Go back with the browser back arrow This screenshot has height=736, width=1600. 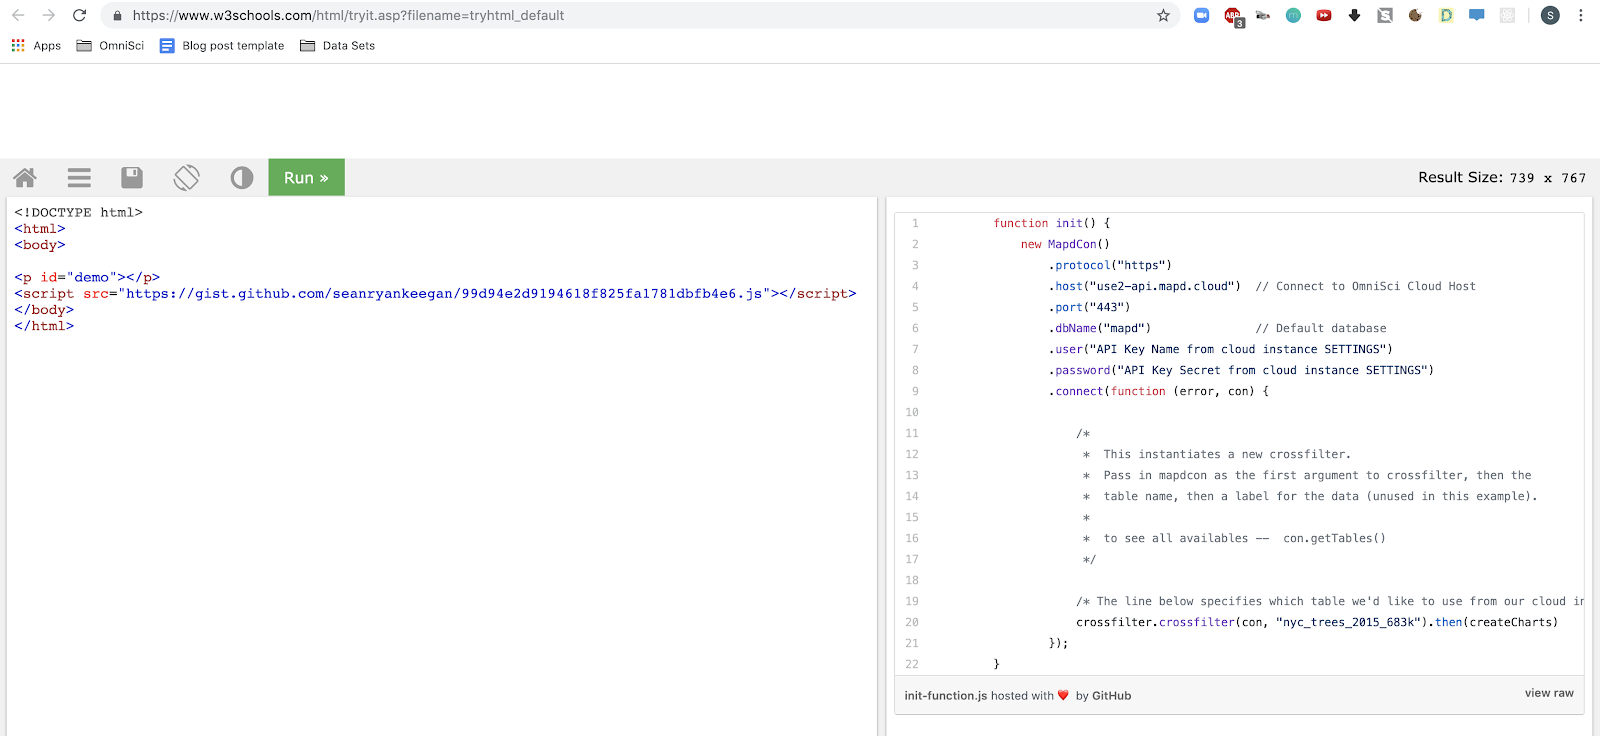(x=18, y=15)
